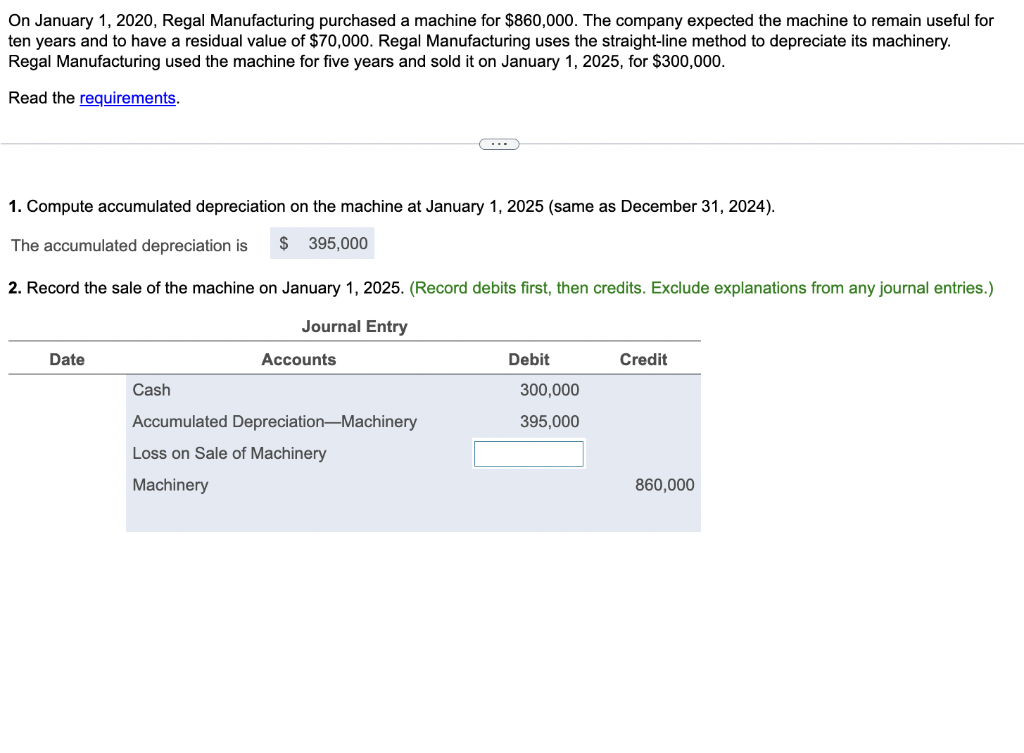
Task: Click the 860,000 Machinery credit amount
Action: (664, 485)
